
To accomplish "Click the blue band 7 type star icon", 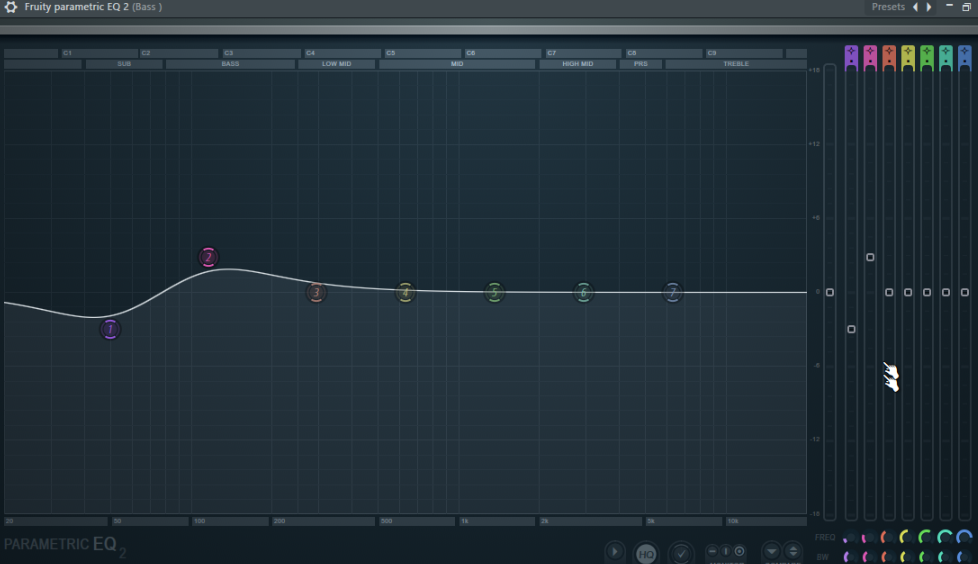I will (x=965, y=52).
